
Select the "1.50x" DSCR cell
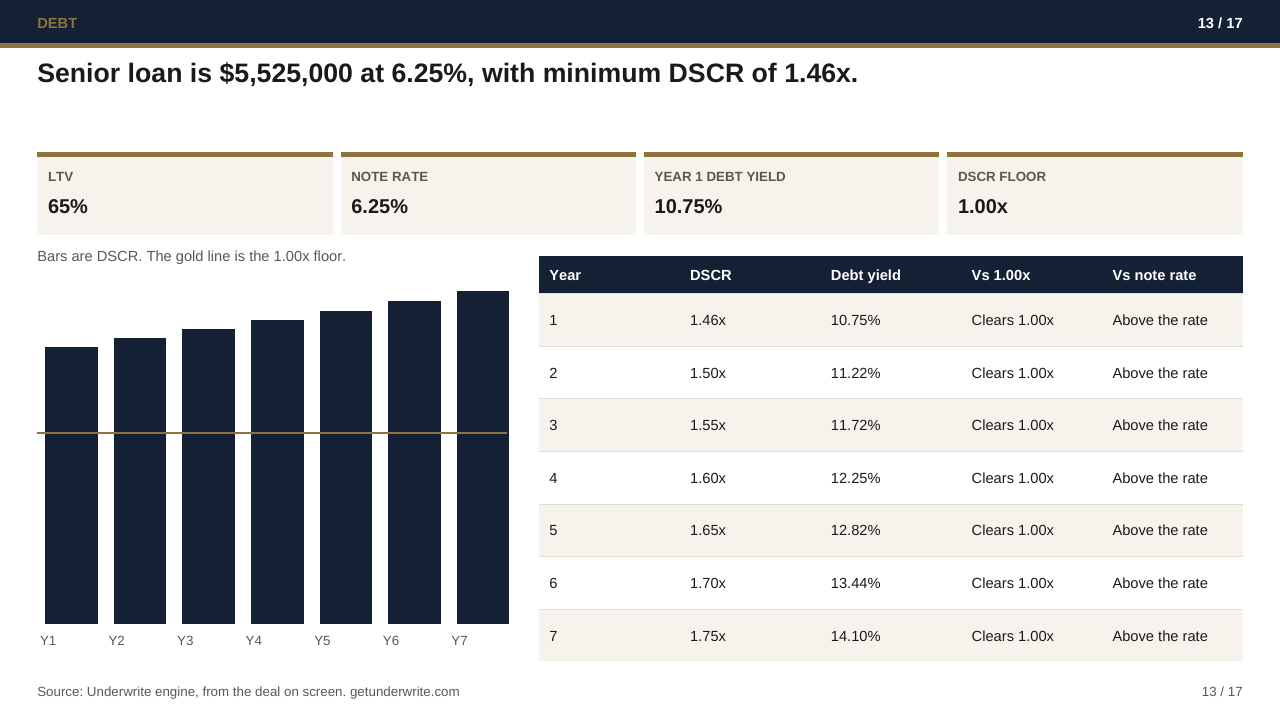(x=708, y=373)
